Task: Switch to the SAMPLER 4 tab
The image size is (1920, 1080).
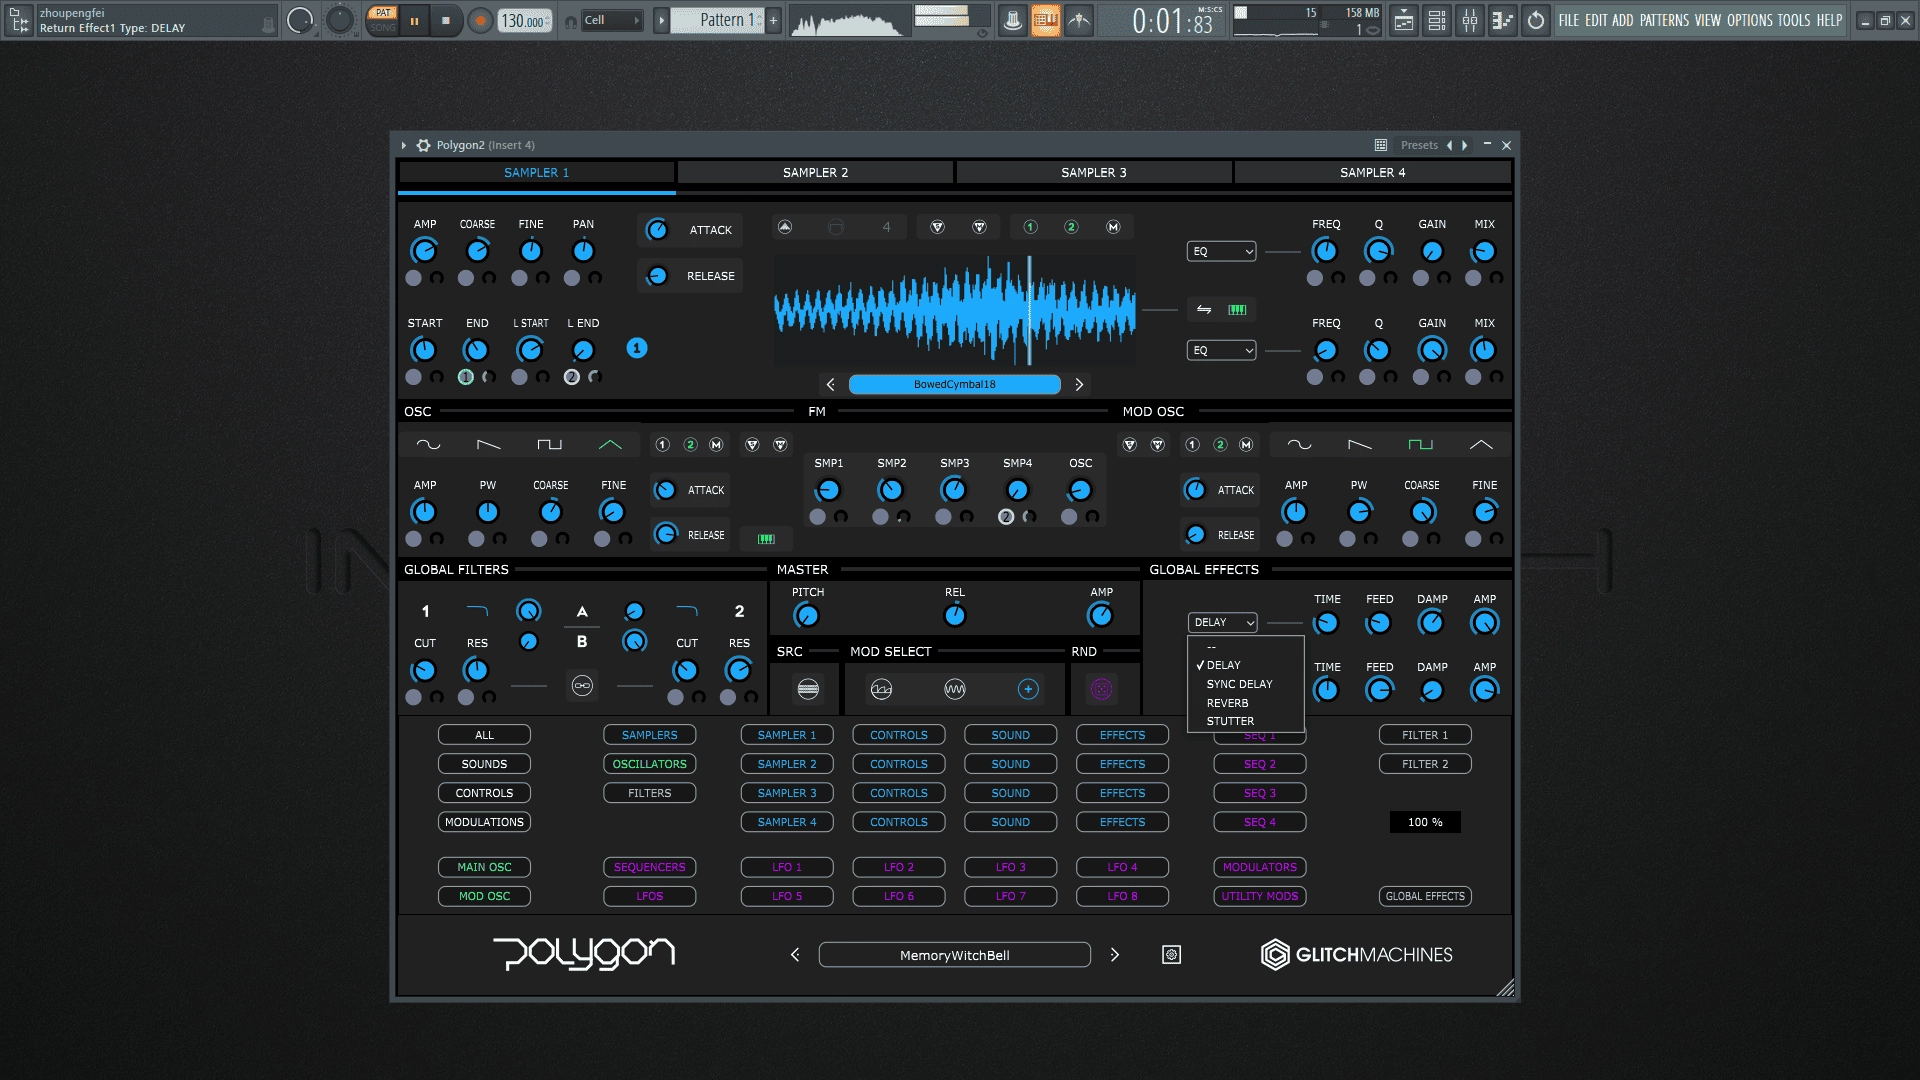Action: pyautogui.click(x=1373, y=172)
